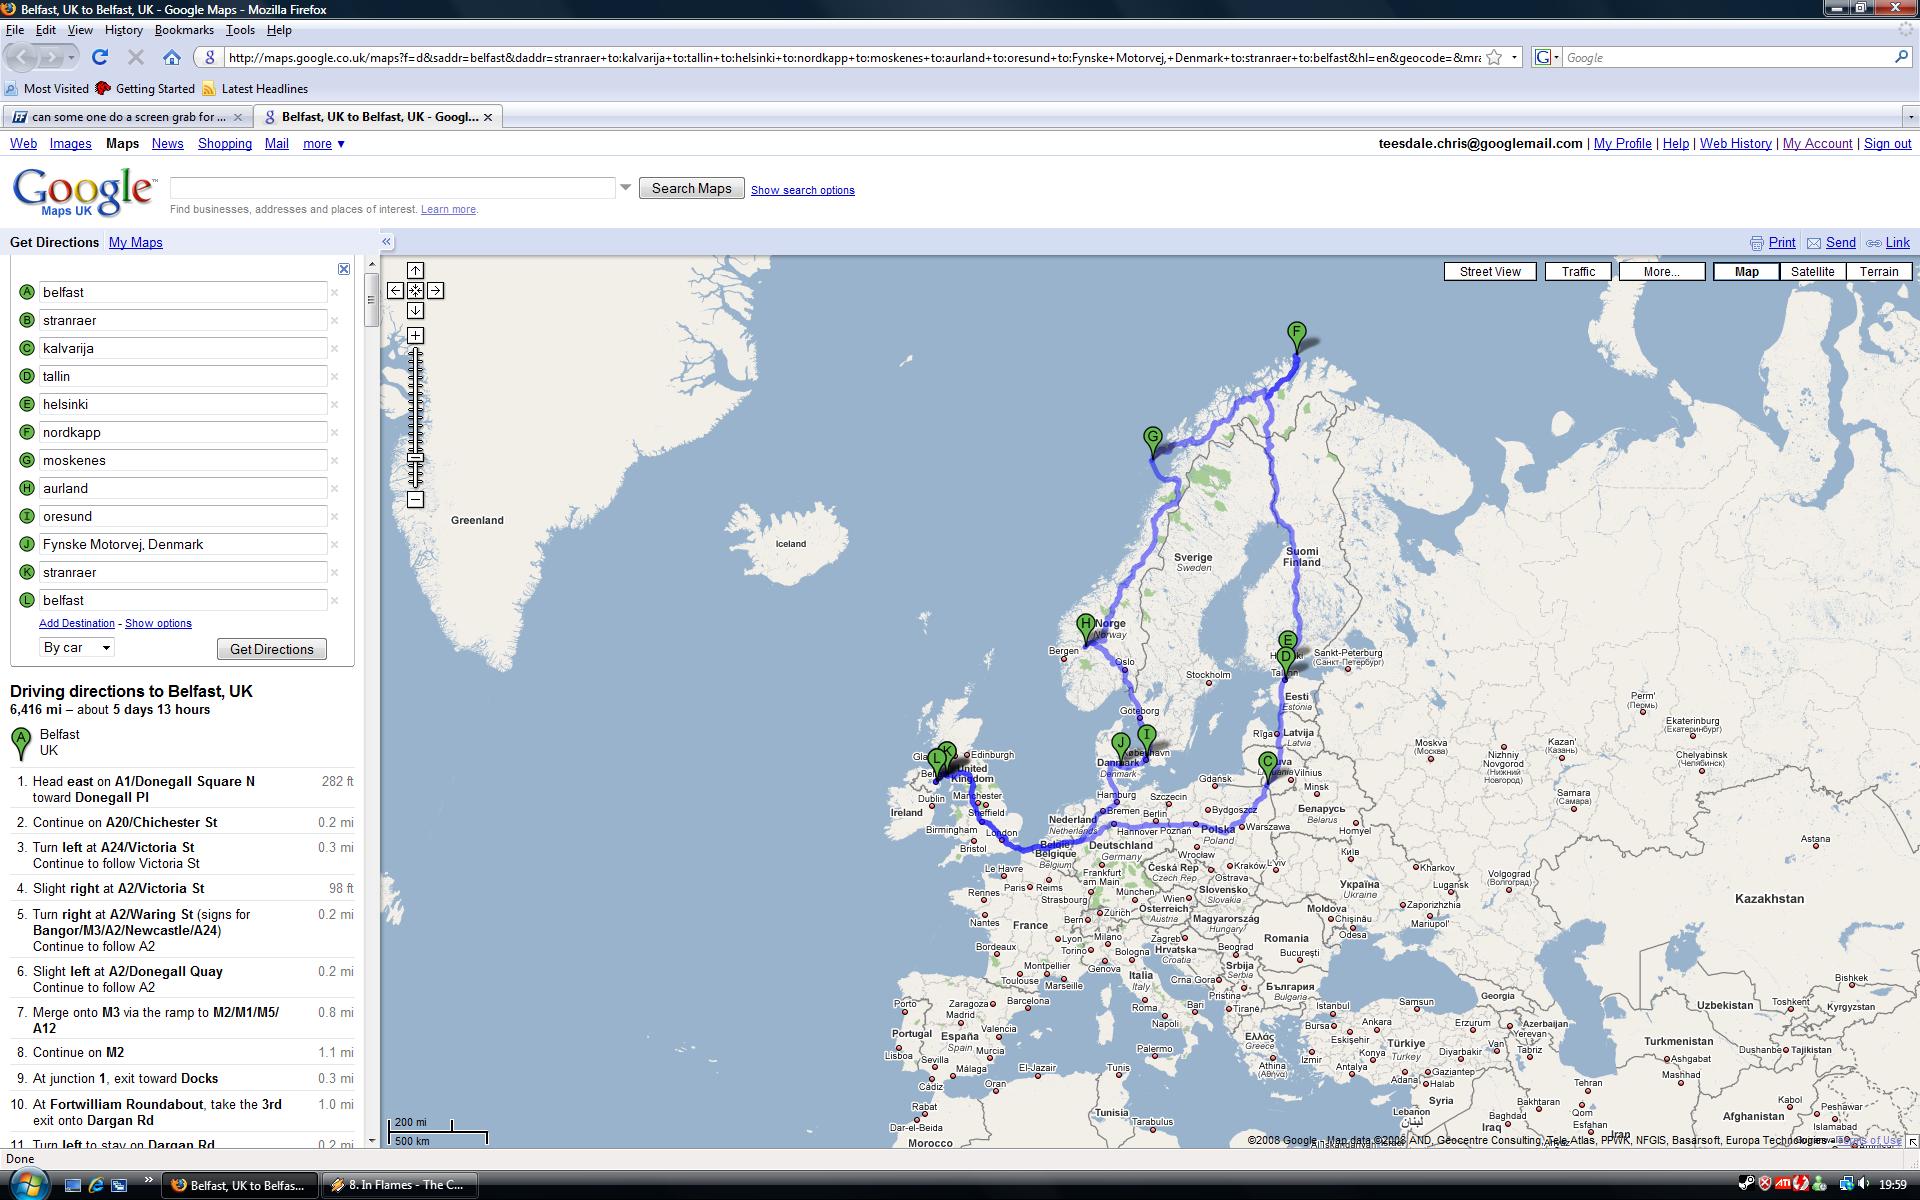Pan the map right with the arrow
The width and height of the screenshot is (1920, 1200).
pos(435,291)
